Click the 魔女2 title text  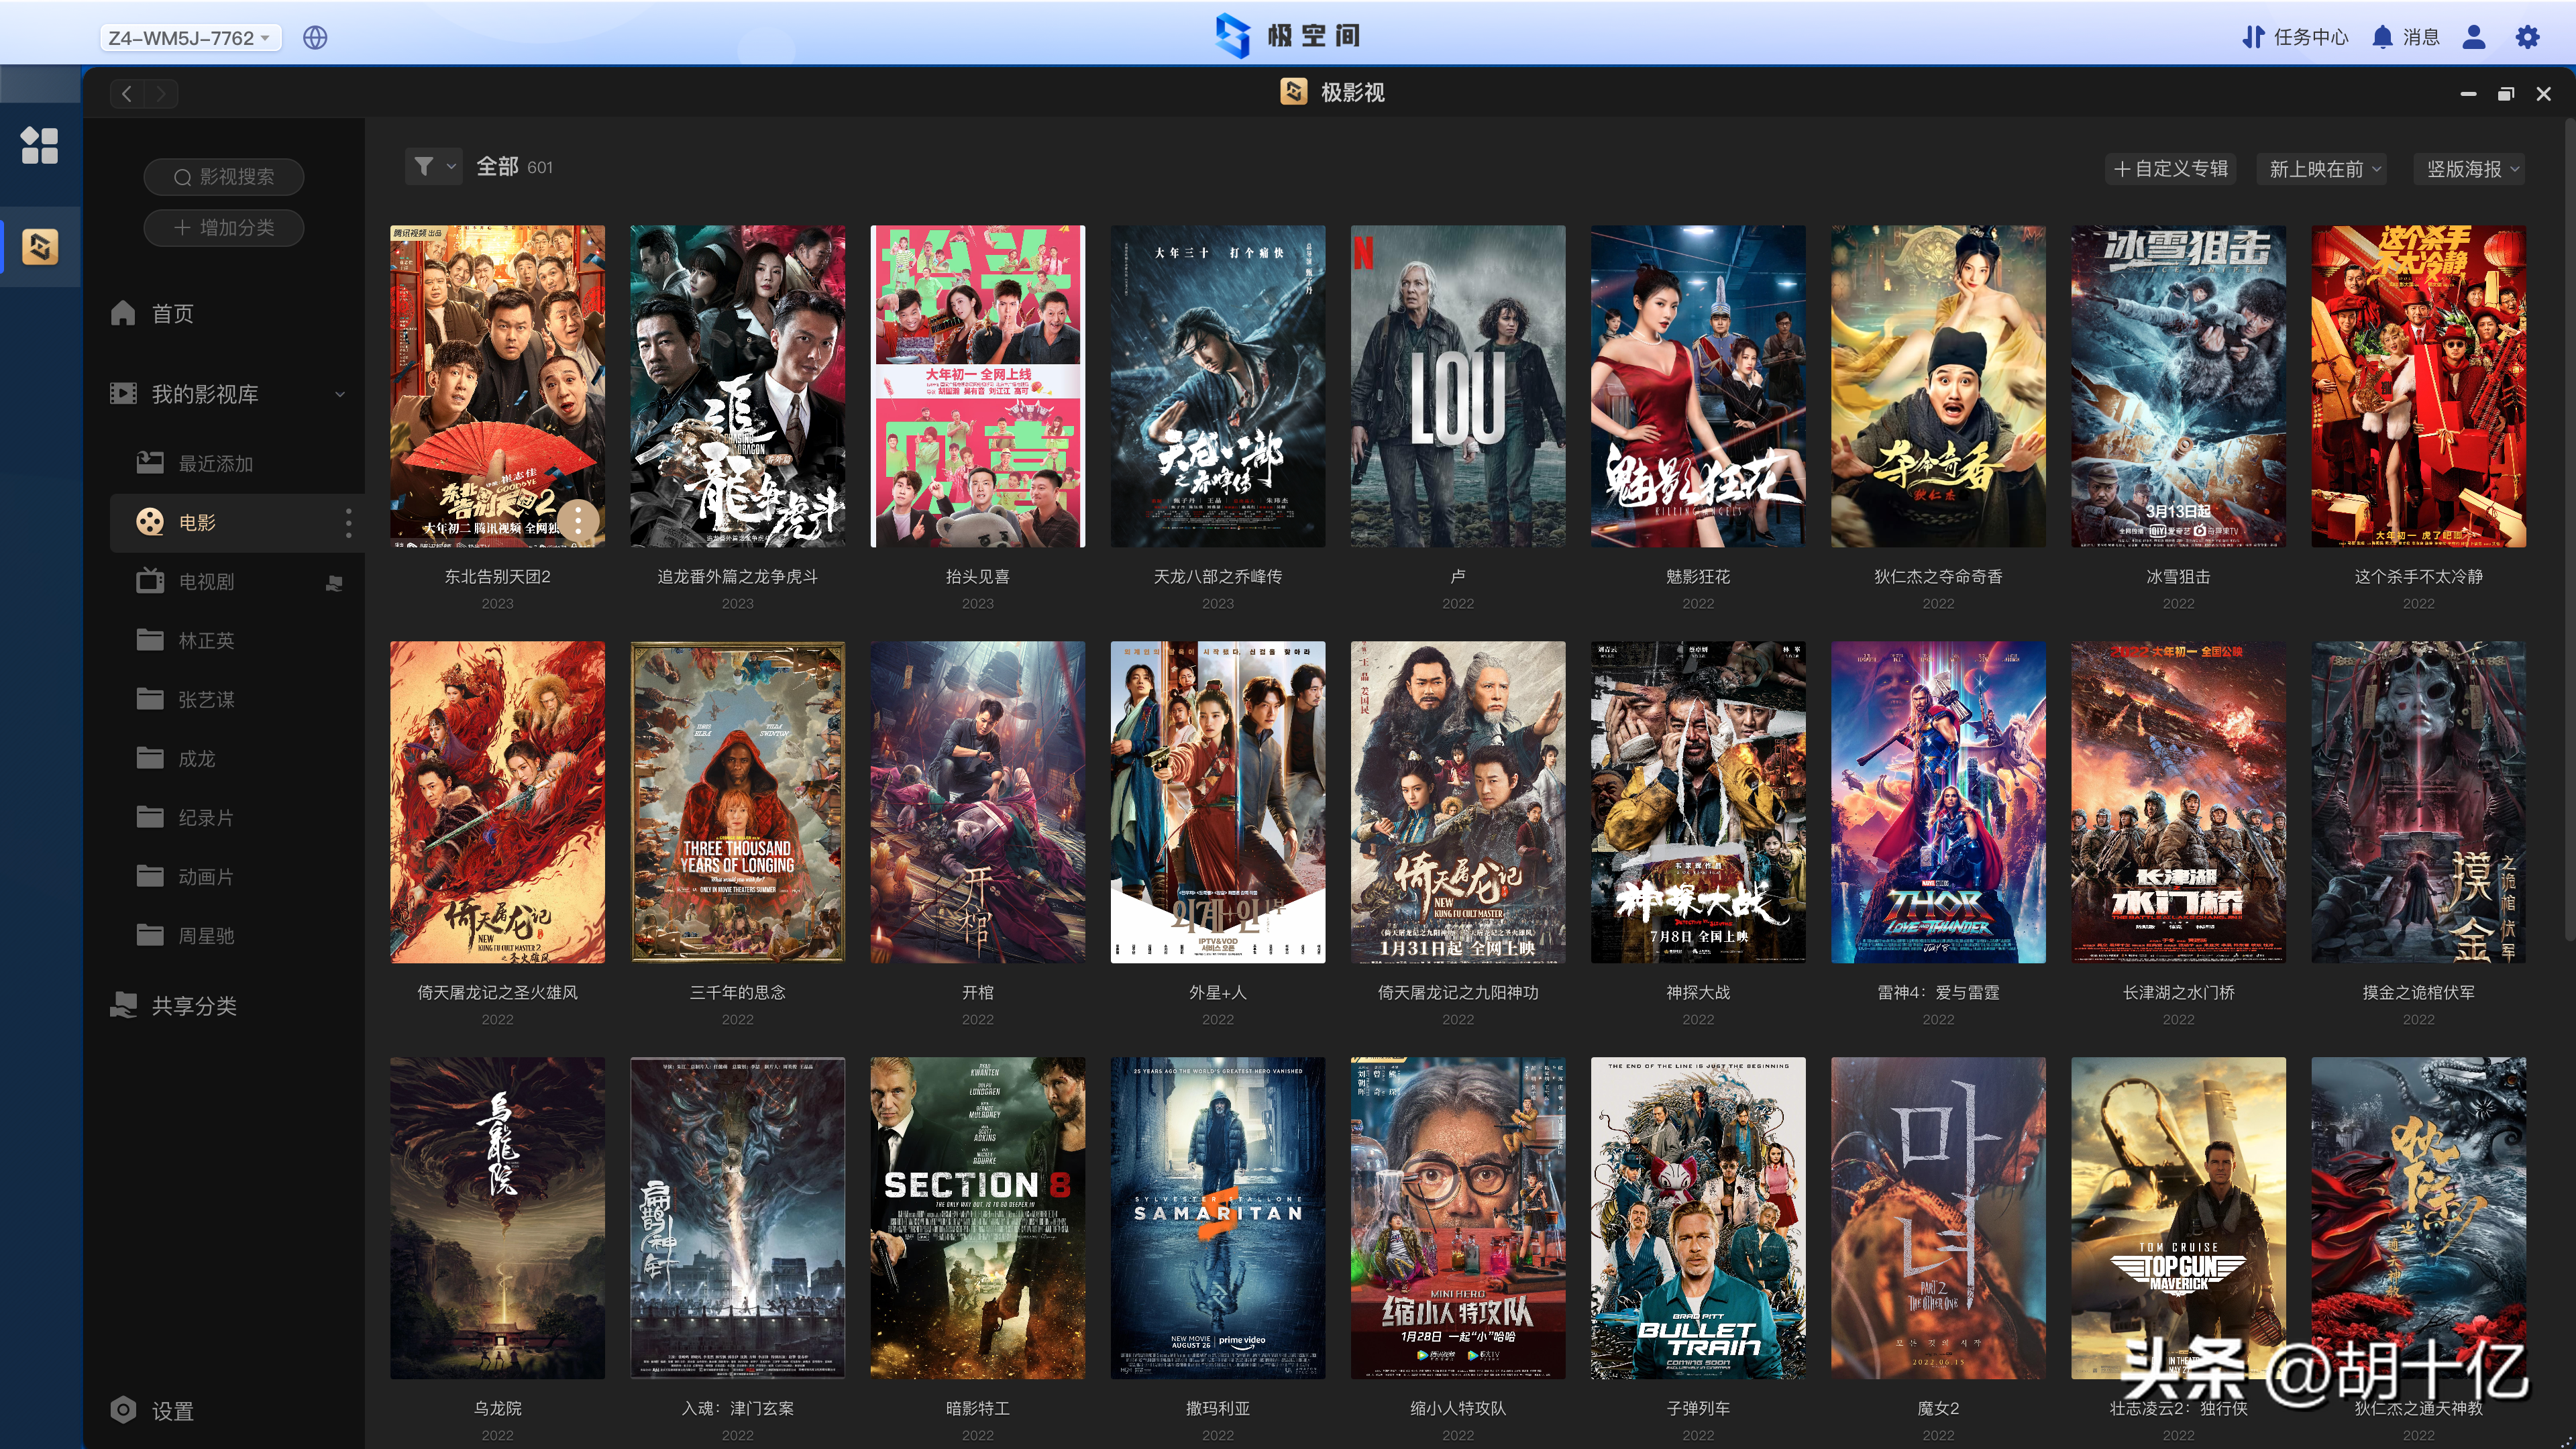click(1938, 1409)
